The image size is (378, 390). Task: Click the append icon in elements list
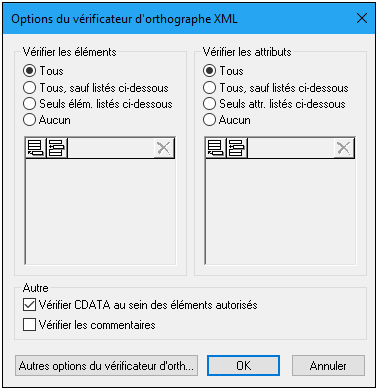[x=36, y=148]
